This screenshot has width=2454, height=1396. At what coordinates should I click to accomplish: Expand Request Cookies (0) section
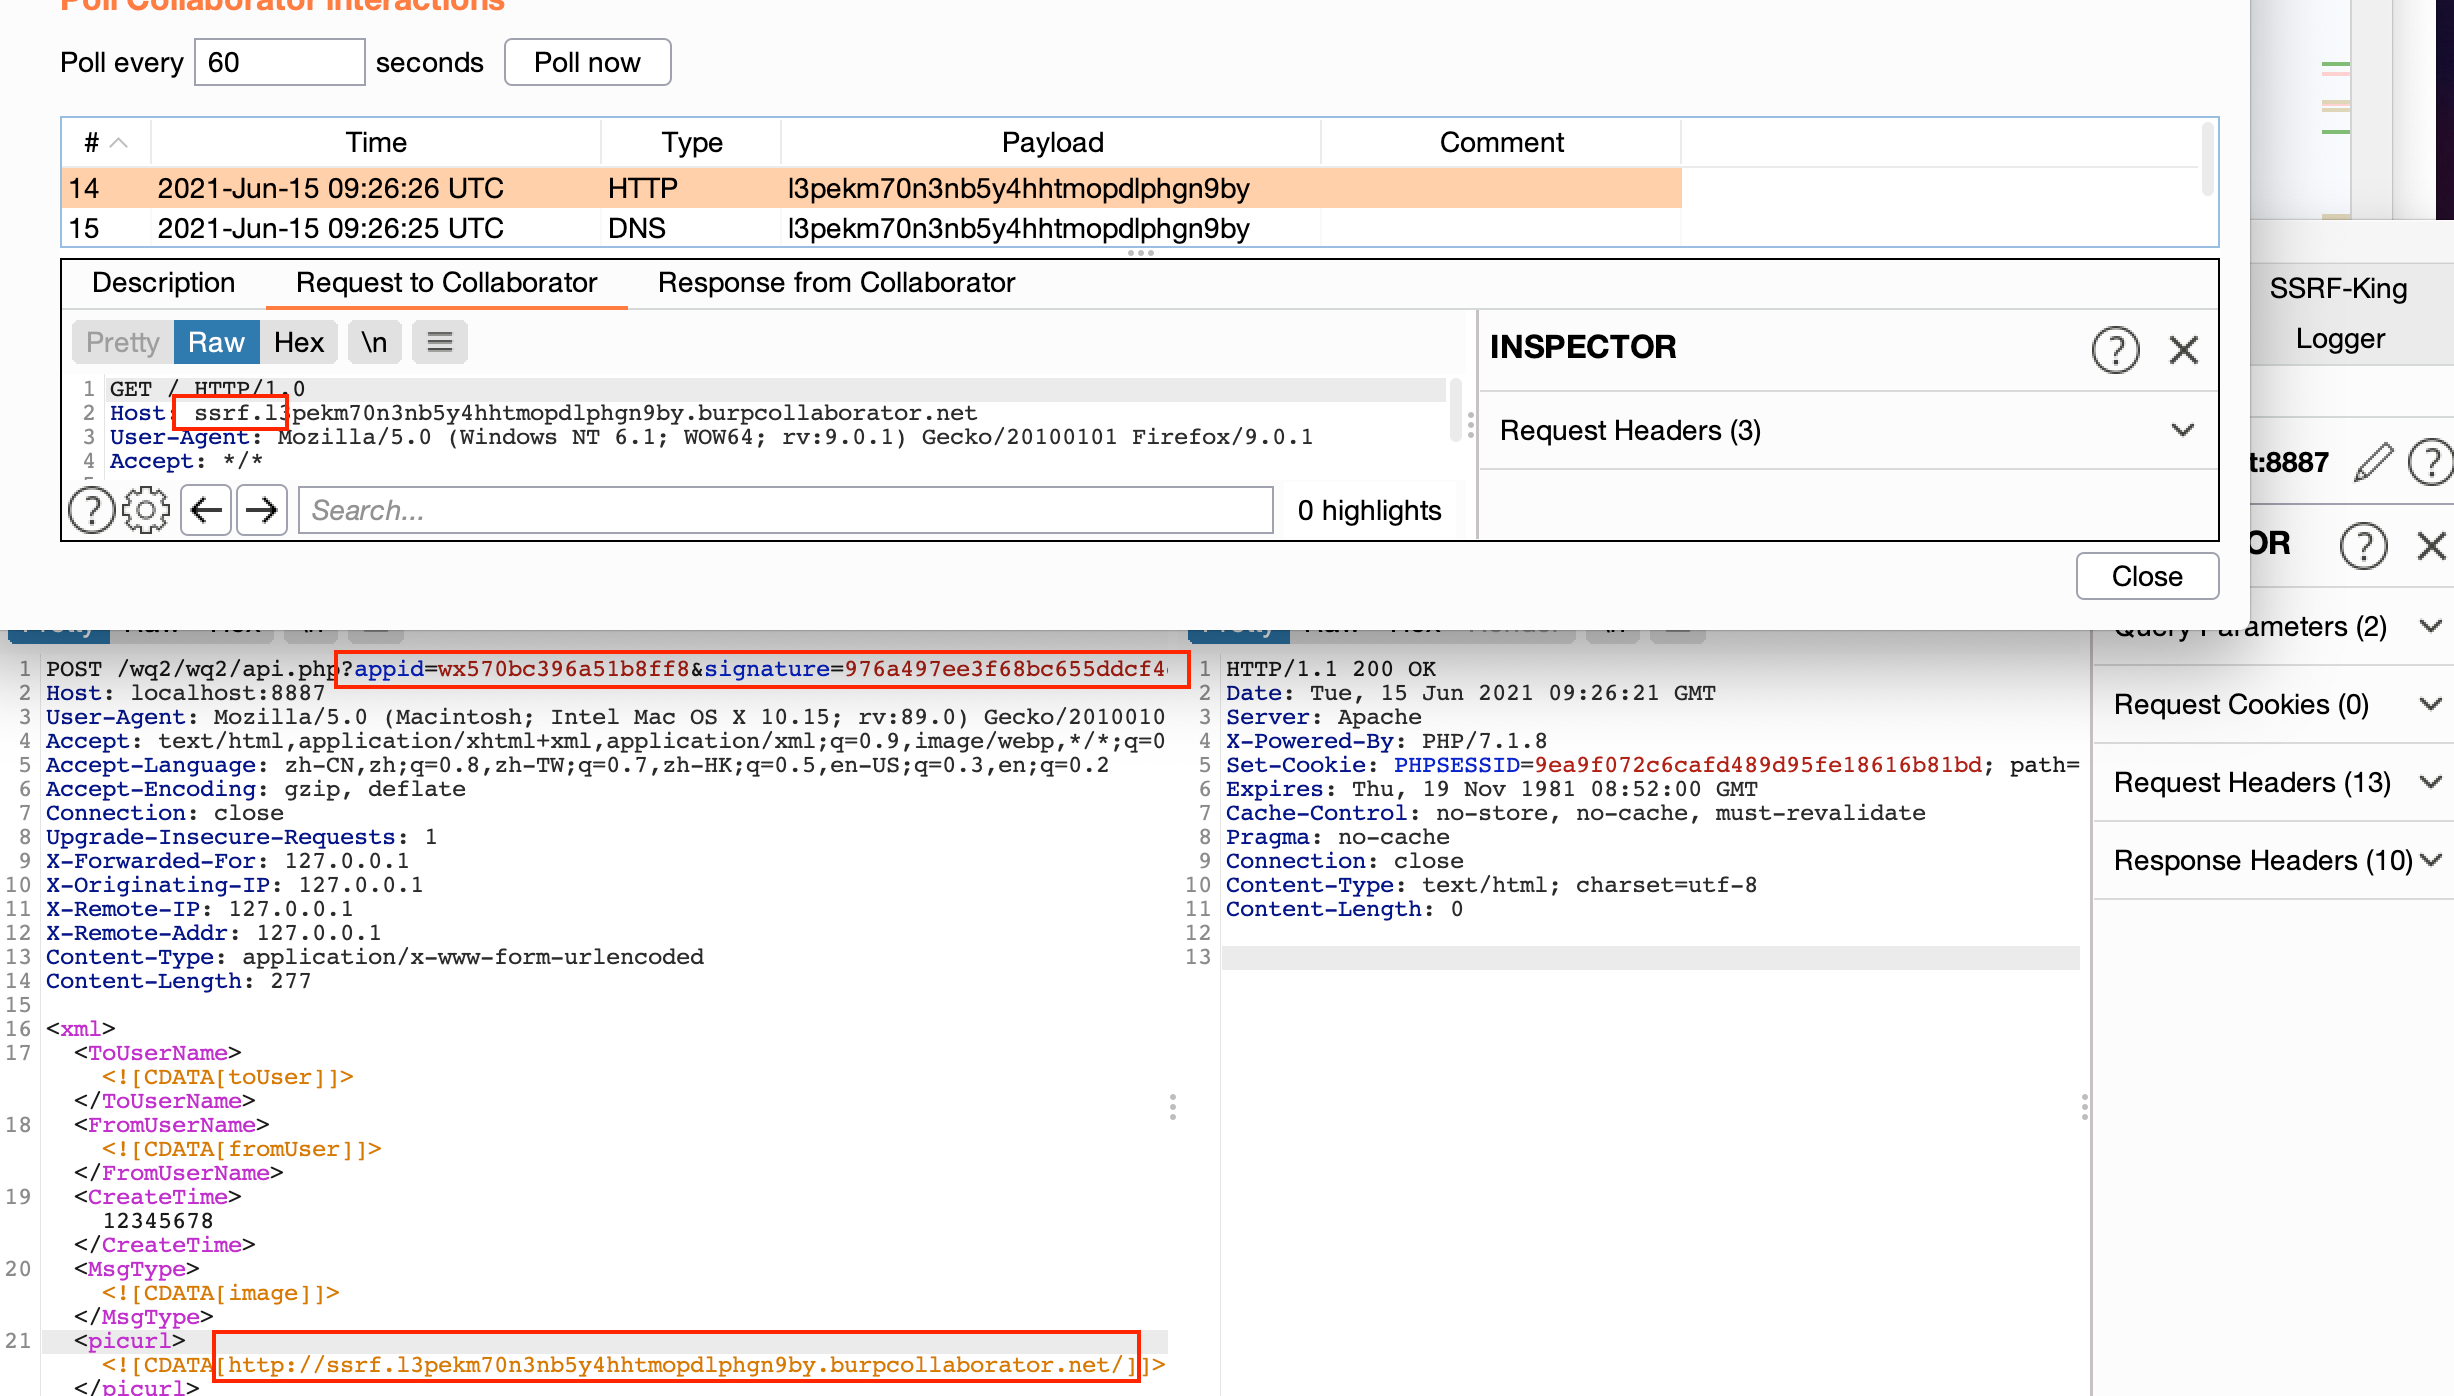click(x=2274, y=704)
